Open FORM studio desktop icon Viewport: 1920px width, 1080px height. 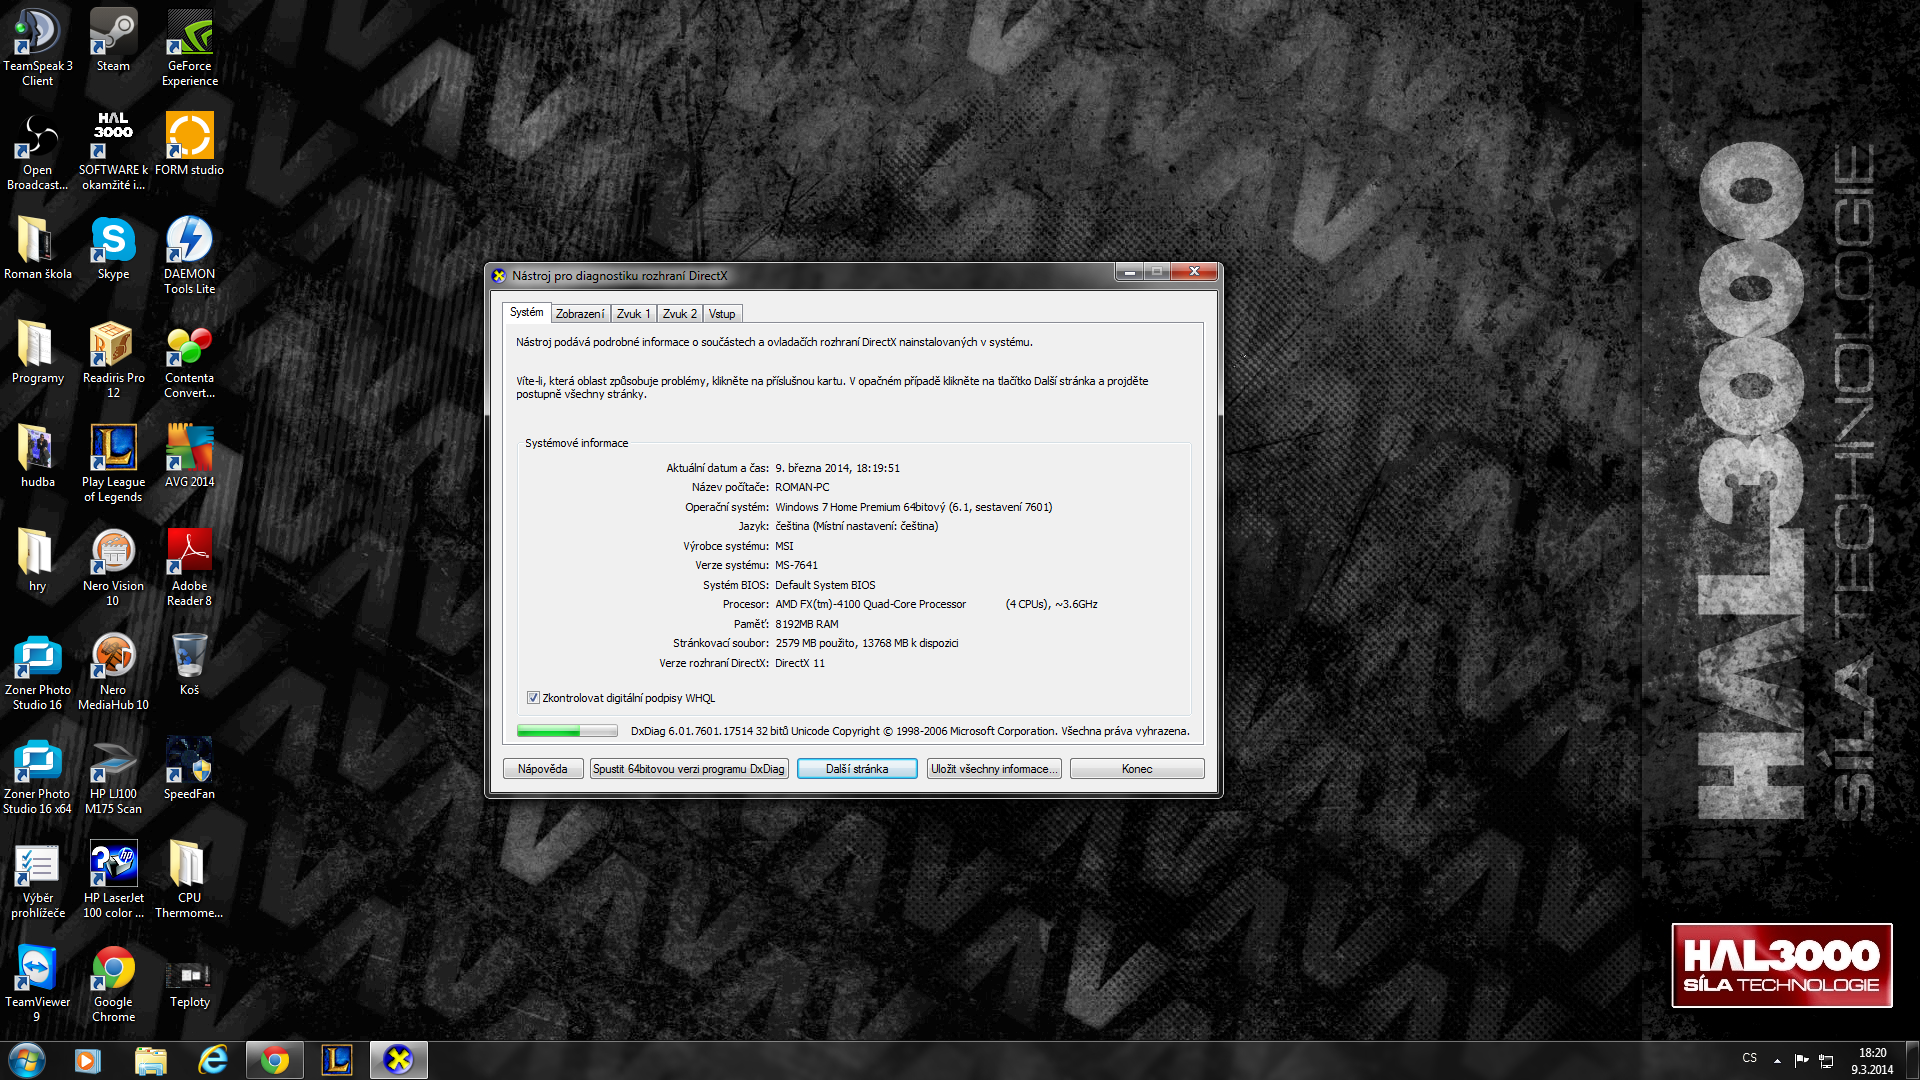click(190, 144)
